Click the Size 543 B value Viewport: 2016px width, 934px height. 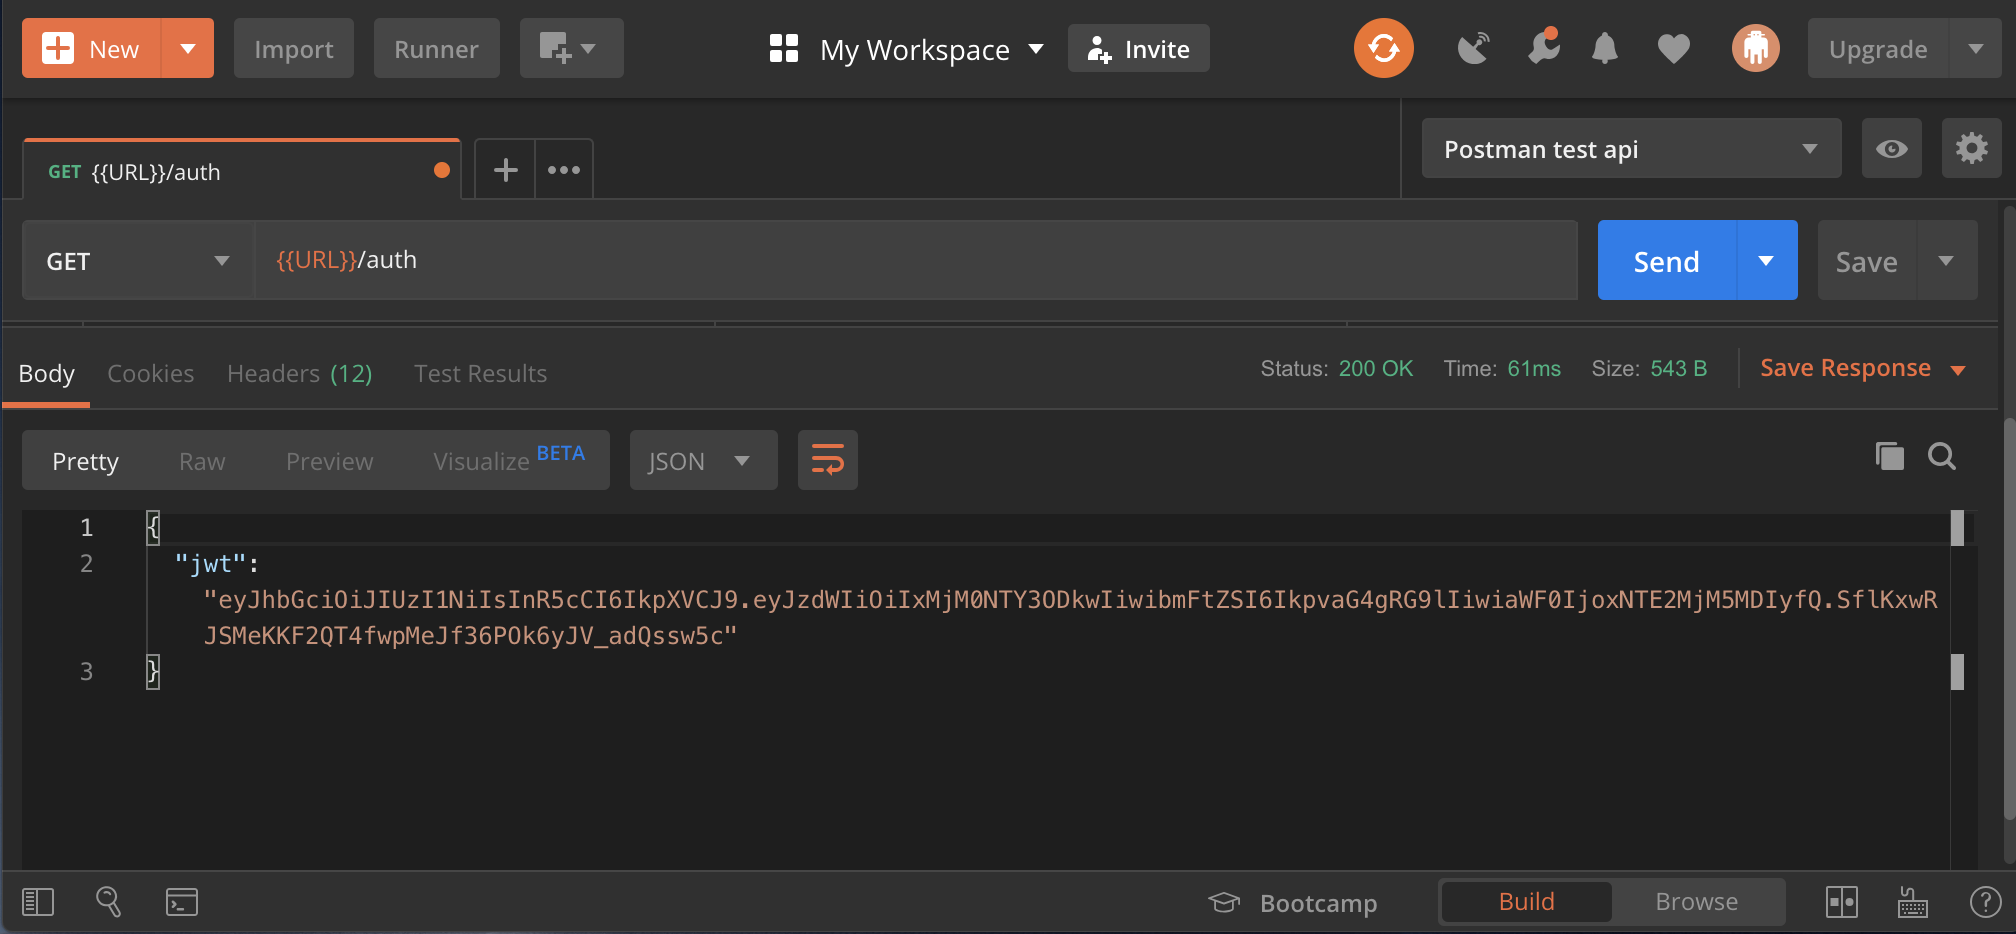(x=1678, y=368)
